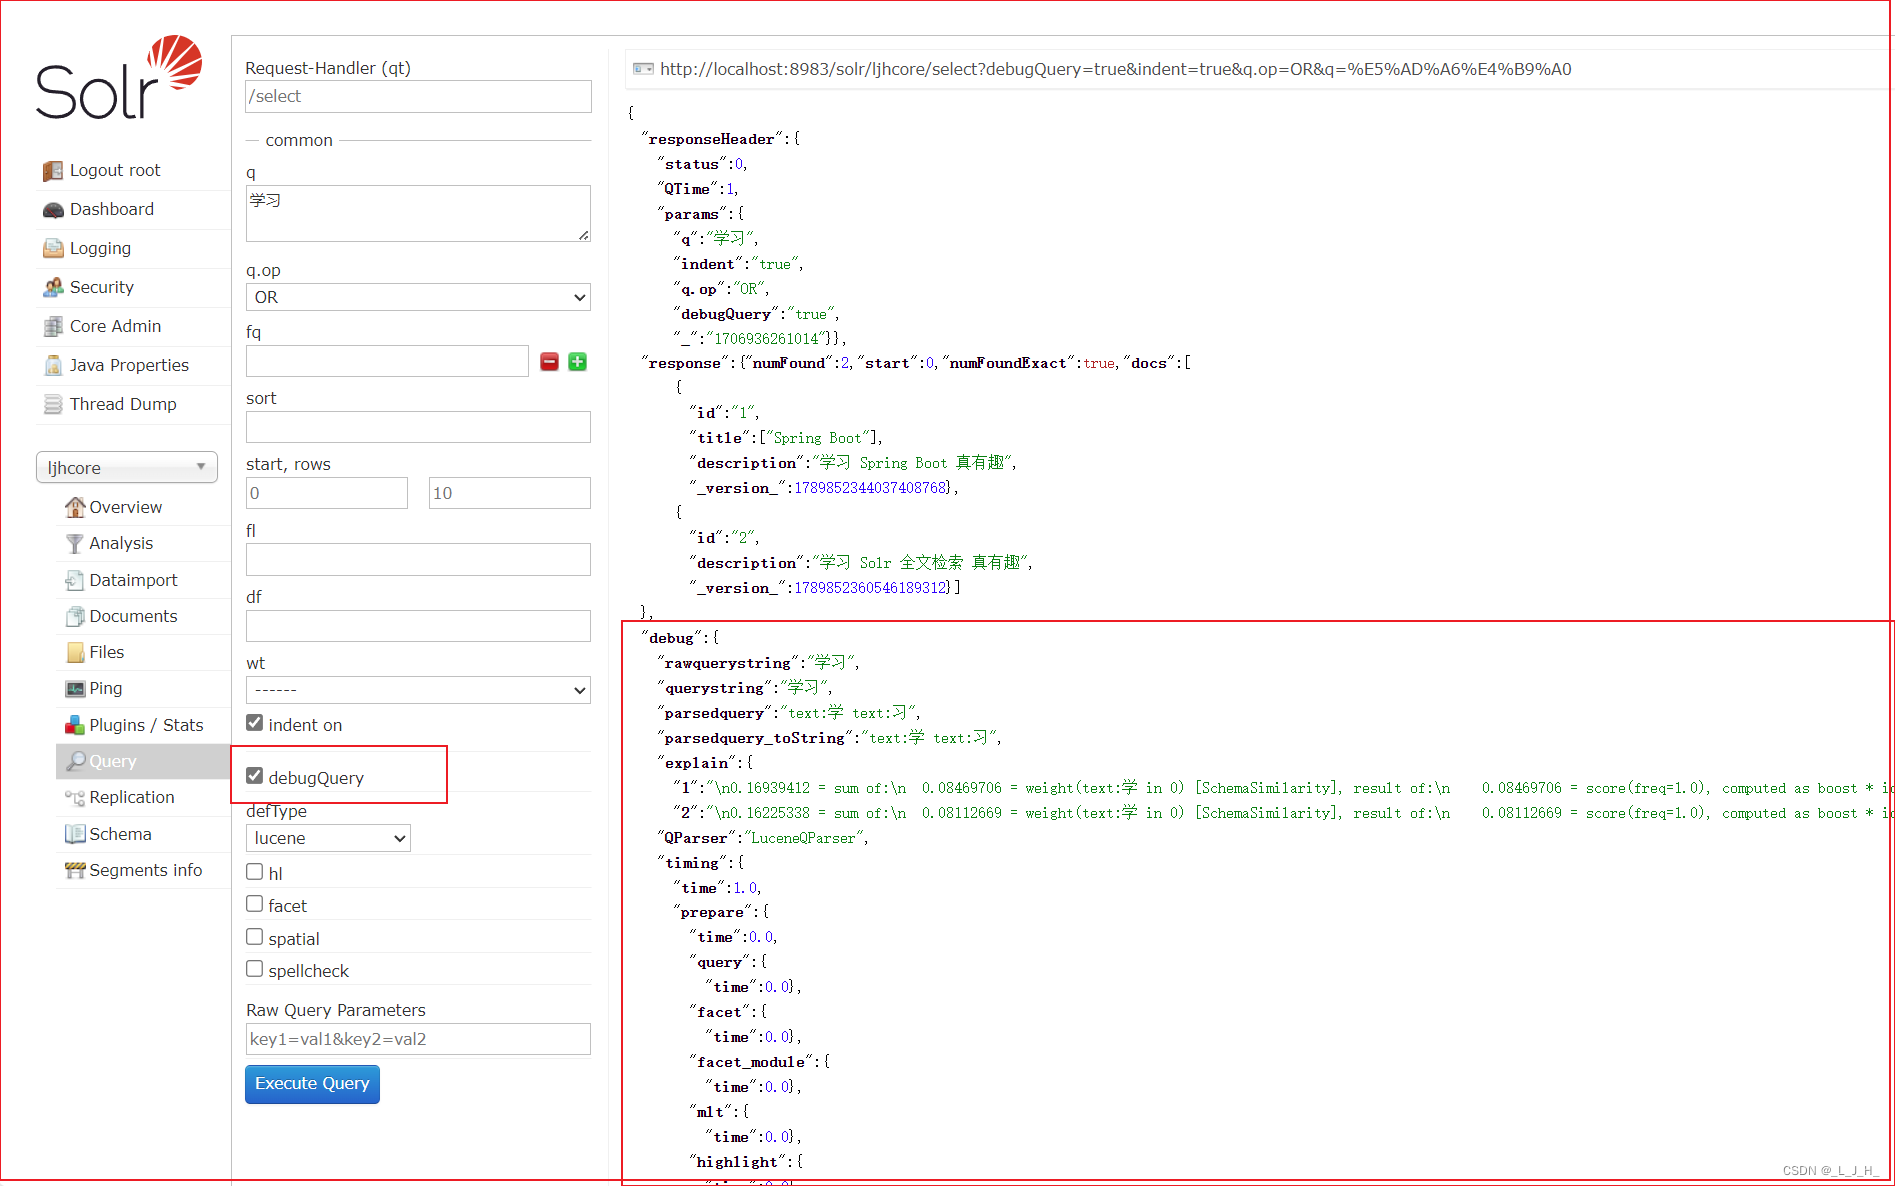This screenshot has height=1186, width=1895.
Task: Uncheck the indent on checkbox
Action: [255, 723]
